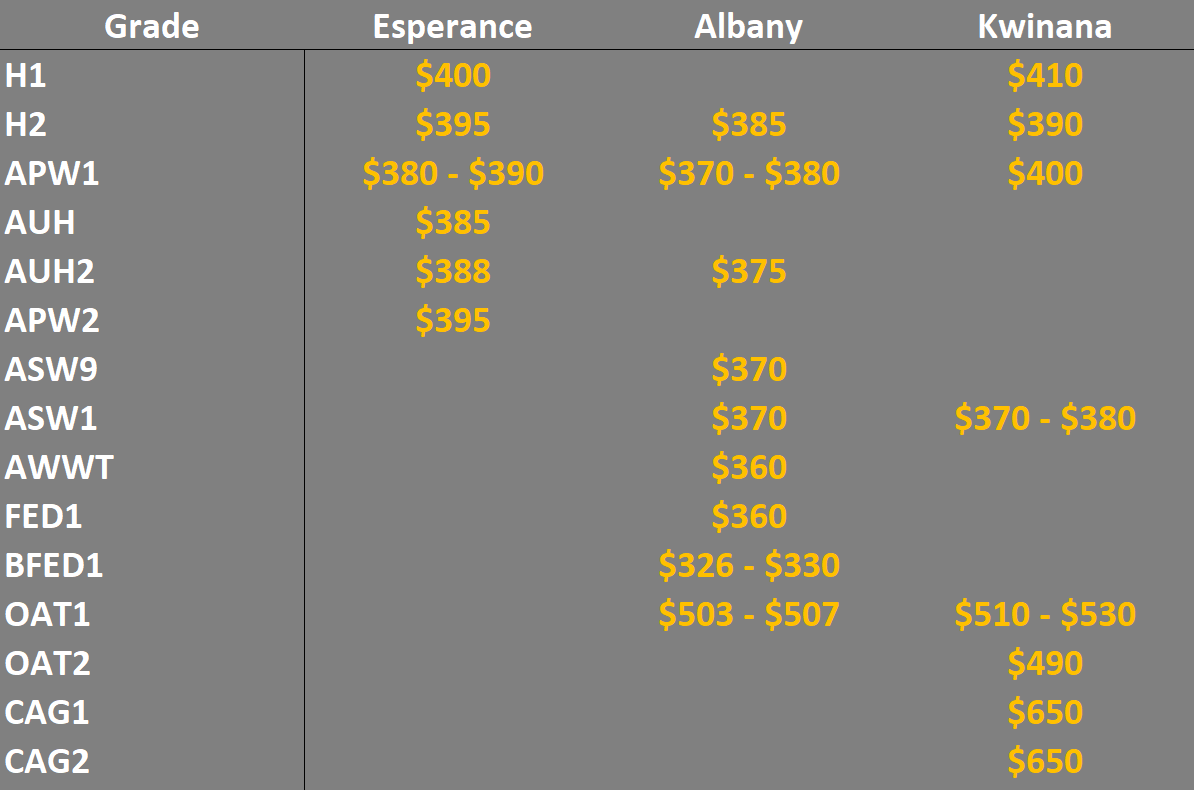Select the $400 Esperance H1 price
Screen dimensions: 1194x790
click(x=453, y=75)
